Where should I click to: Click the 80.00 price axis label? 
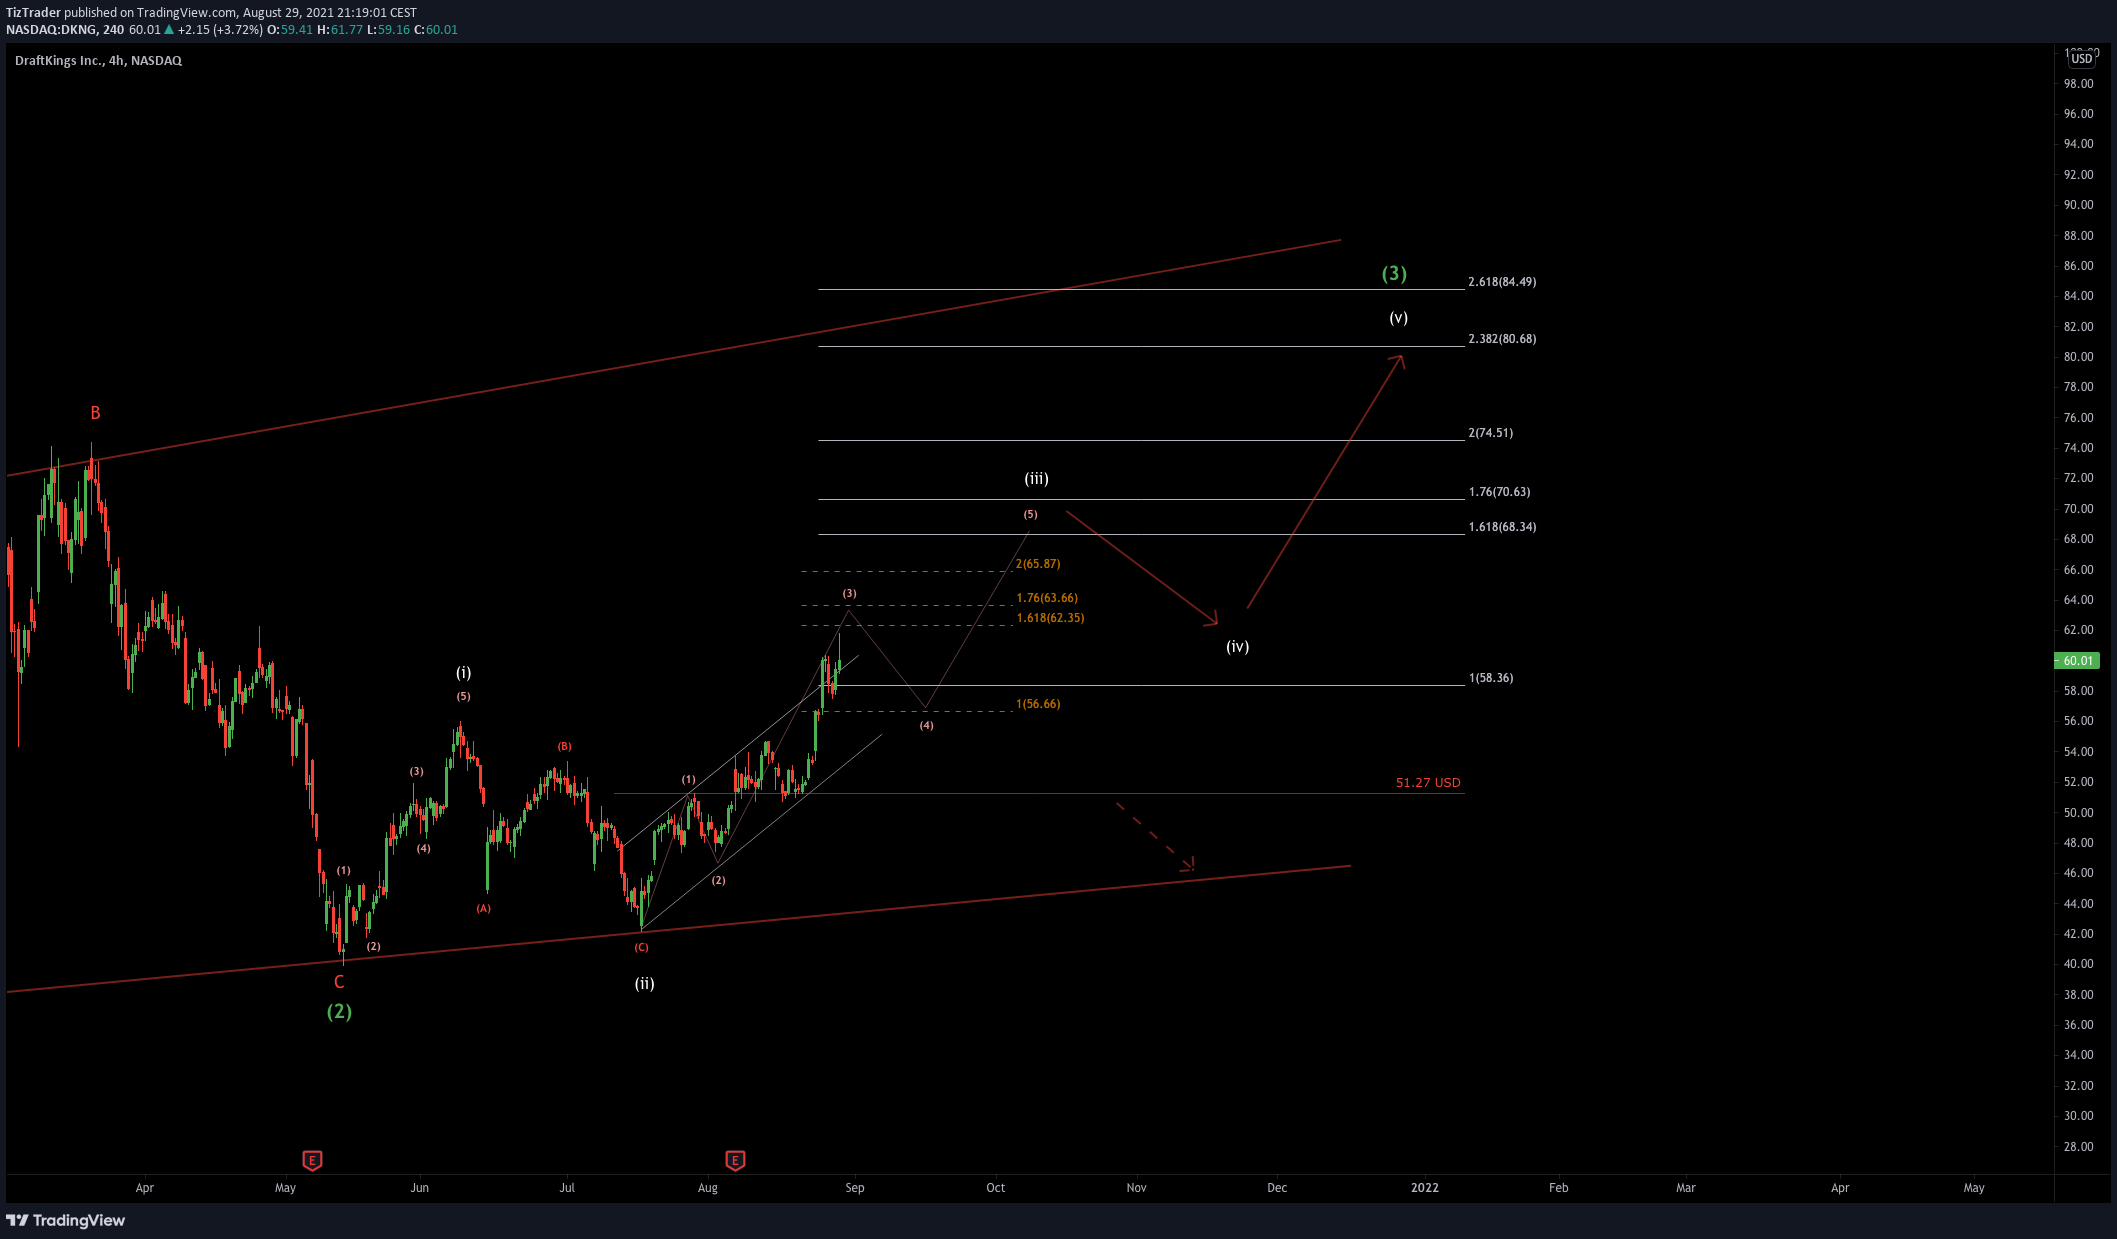tap(2078, 357)
